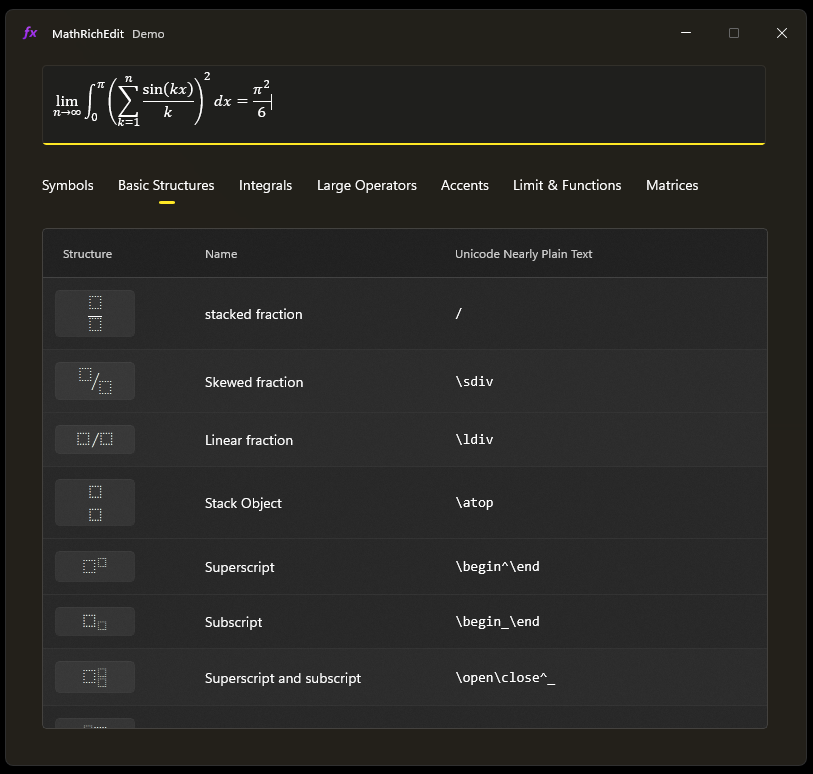
Task: Switch to the Limit & Functions tab
Action: tap(566, 185)
